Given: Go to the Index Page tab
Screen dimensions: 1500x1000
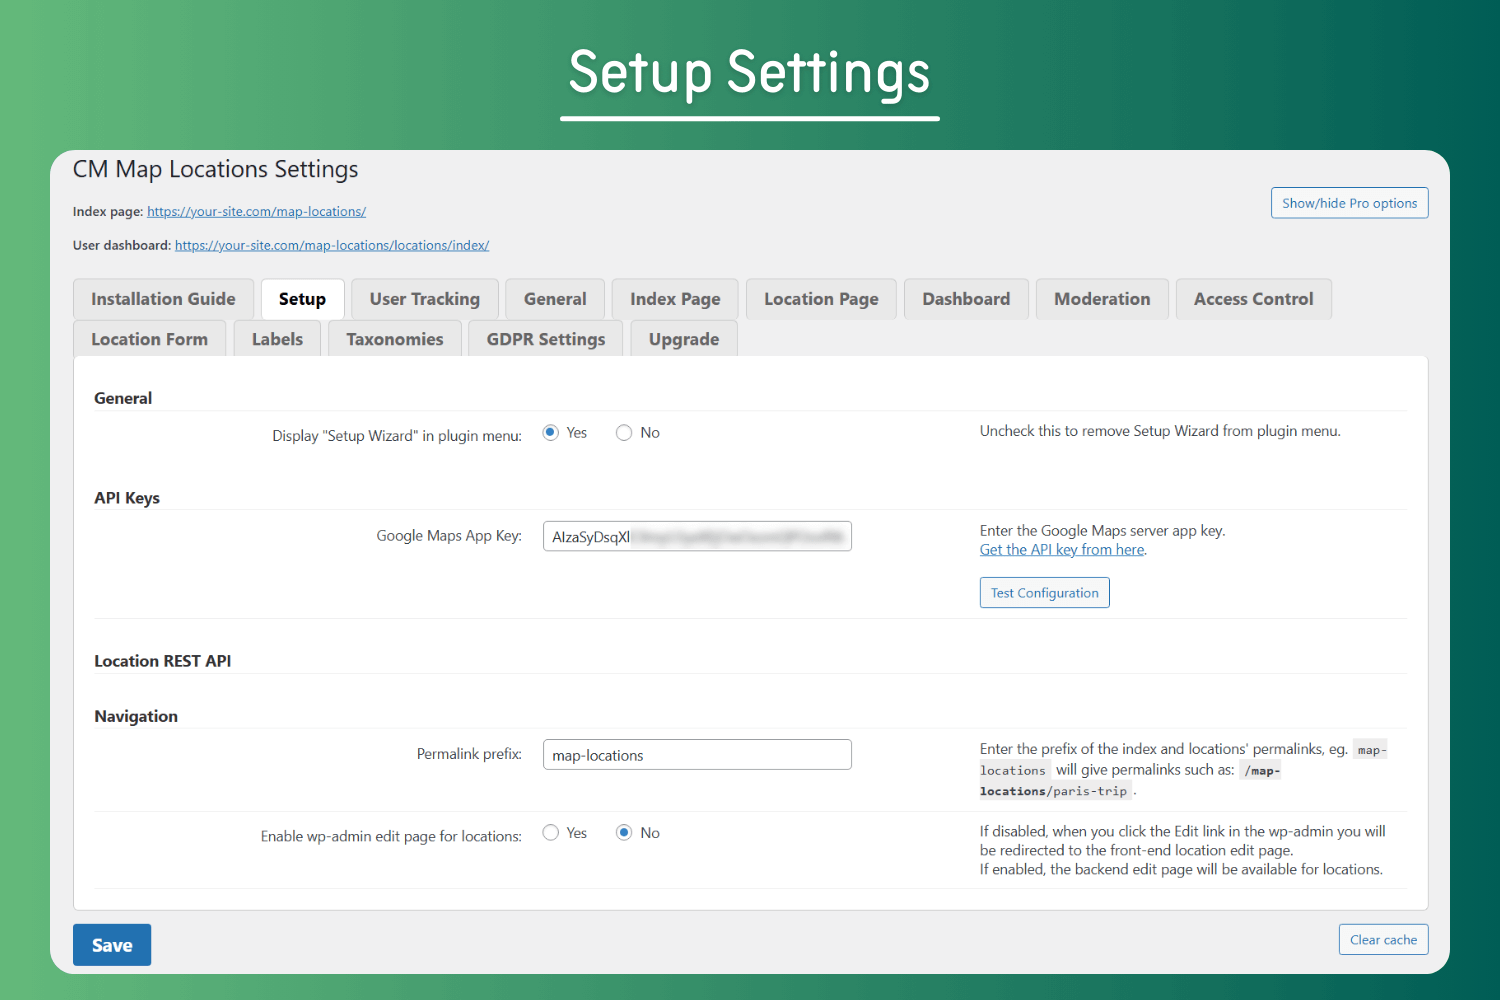Looking at the screenshot, I should pyautogui.click(x=675, y=299).
